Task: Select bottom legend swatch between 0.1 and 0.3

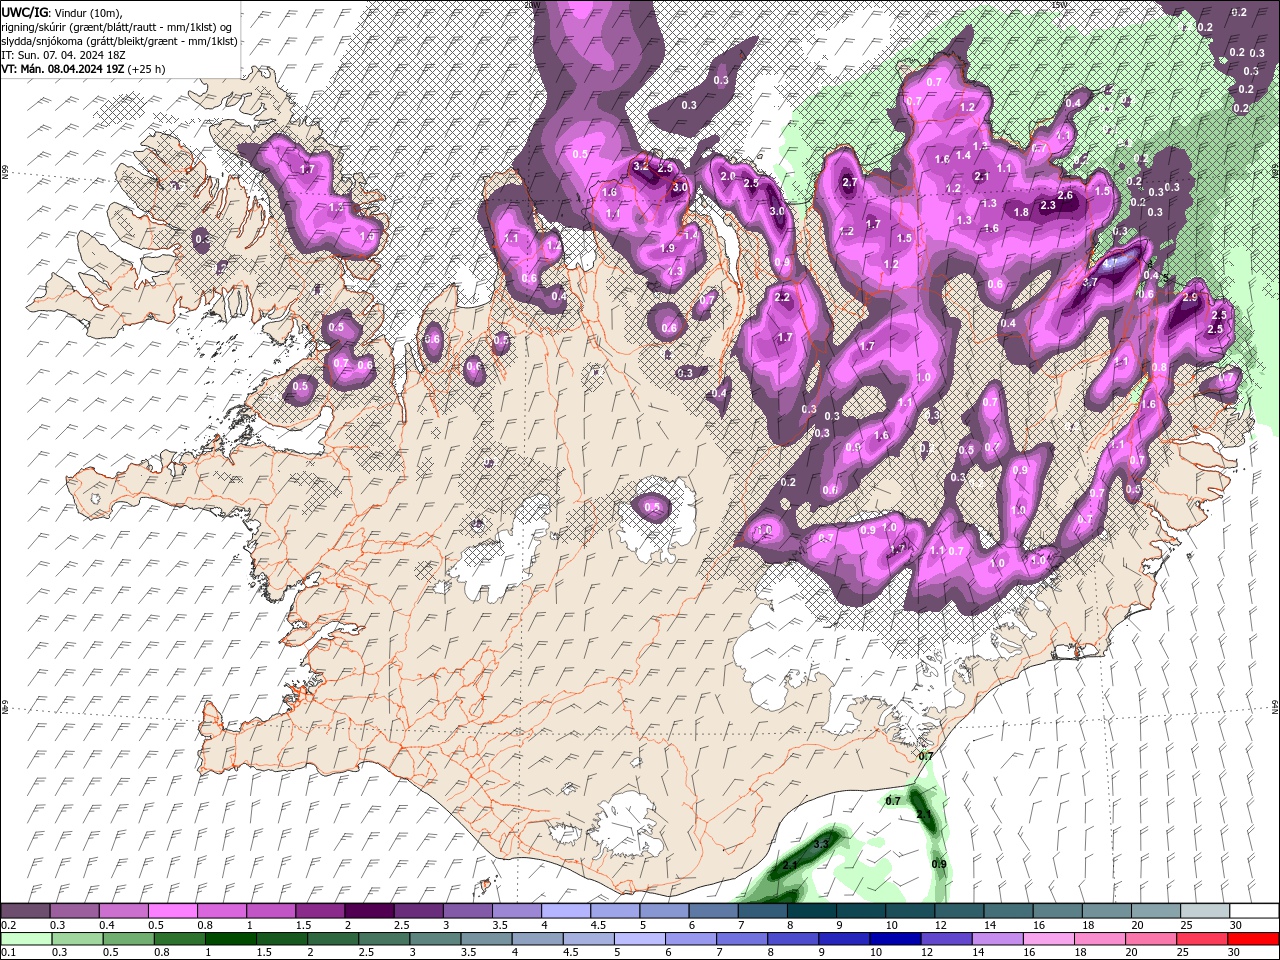Action: point(26,939)
